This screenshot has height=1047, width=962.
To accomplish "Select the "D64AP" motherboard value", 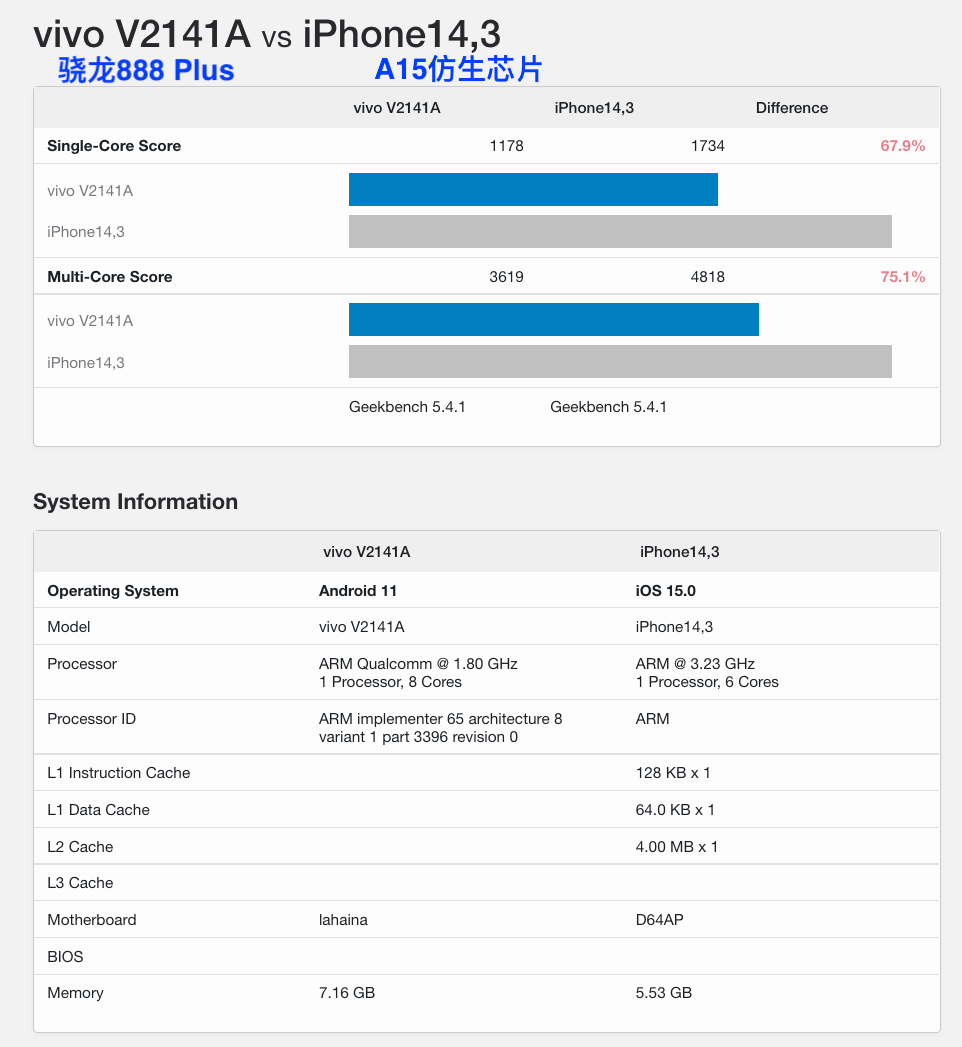I will [x=660, y=919].
